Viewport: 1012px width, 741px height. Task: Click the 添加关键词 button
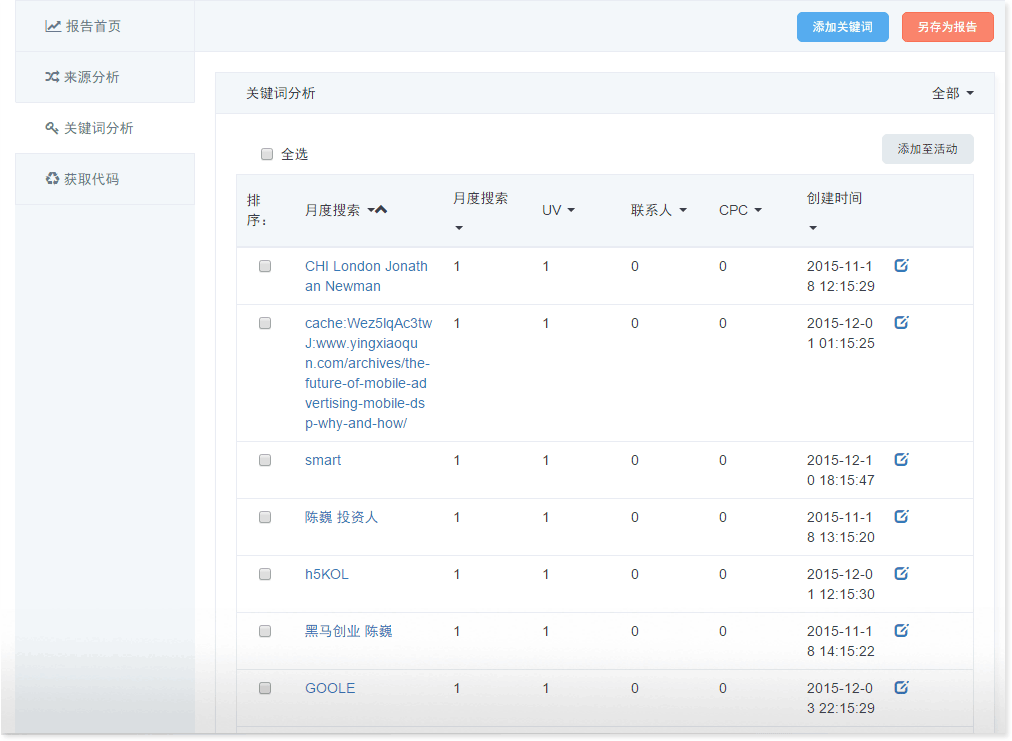click(842, 27)
